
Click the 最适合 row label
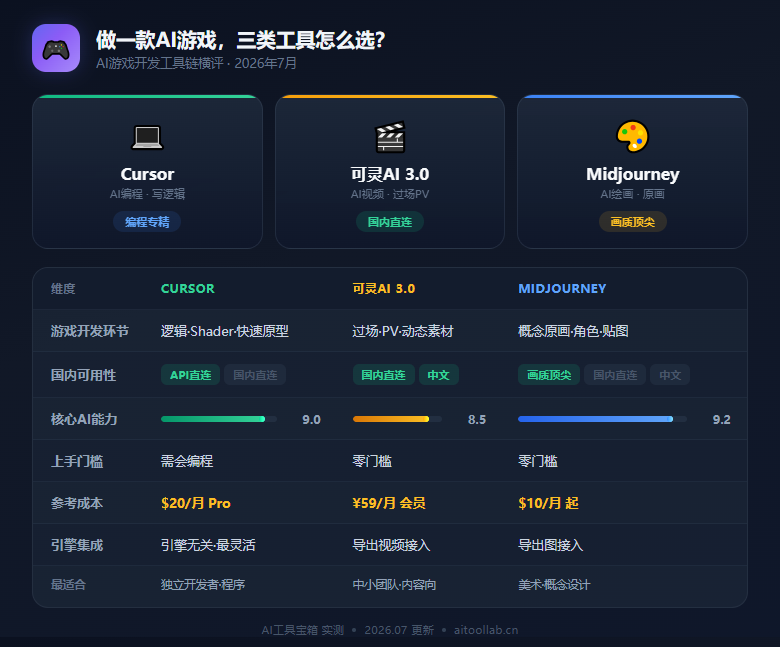tap(68, 584)
